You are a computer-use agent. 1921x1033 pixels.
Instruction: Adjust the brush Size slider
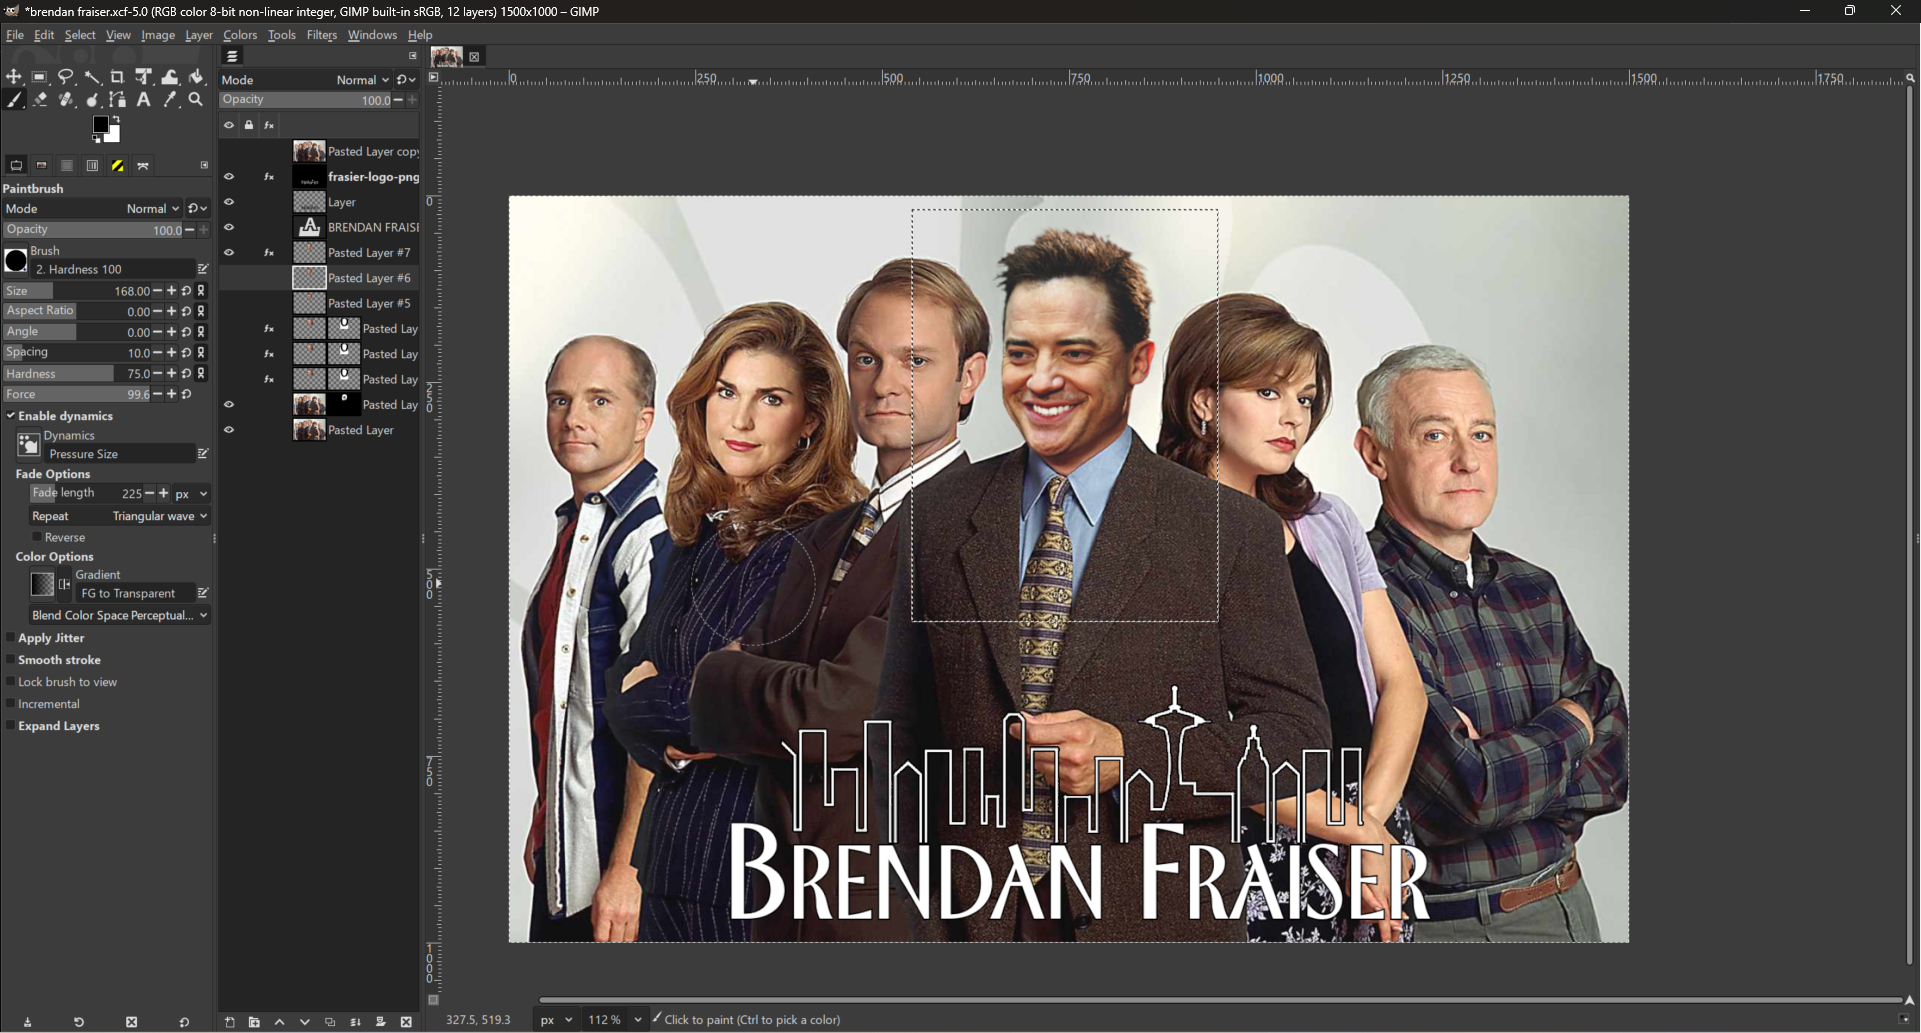[77, 291]
